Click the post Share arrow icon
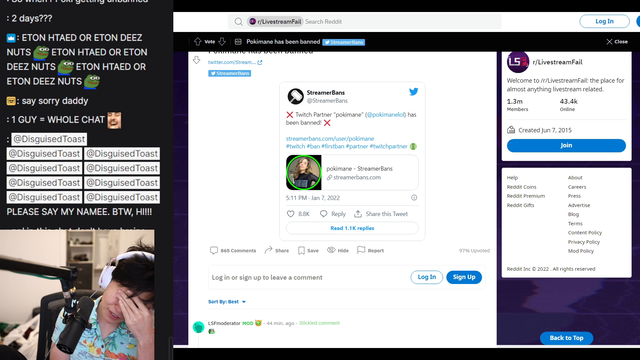Screen dimensions: 640x360 268,250
